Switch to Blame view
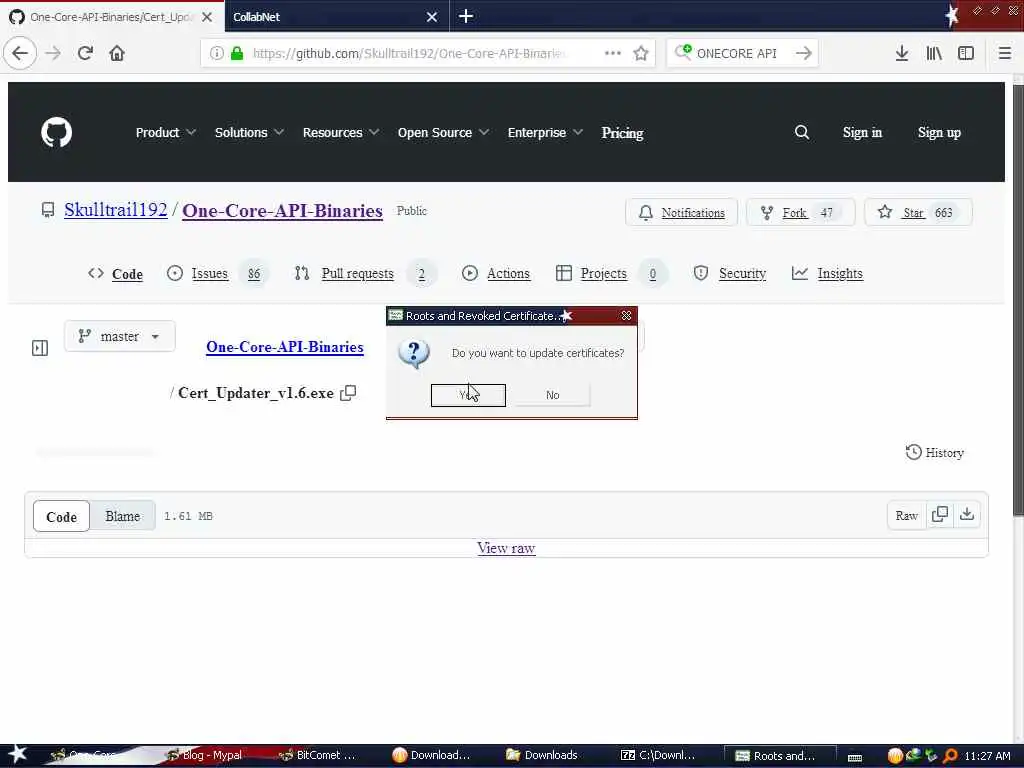Viewport: 1024px width, 768px height. click(x=123, y=517)
